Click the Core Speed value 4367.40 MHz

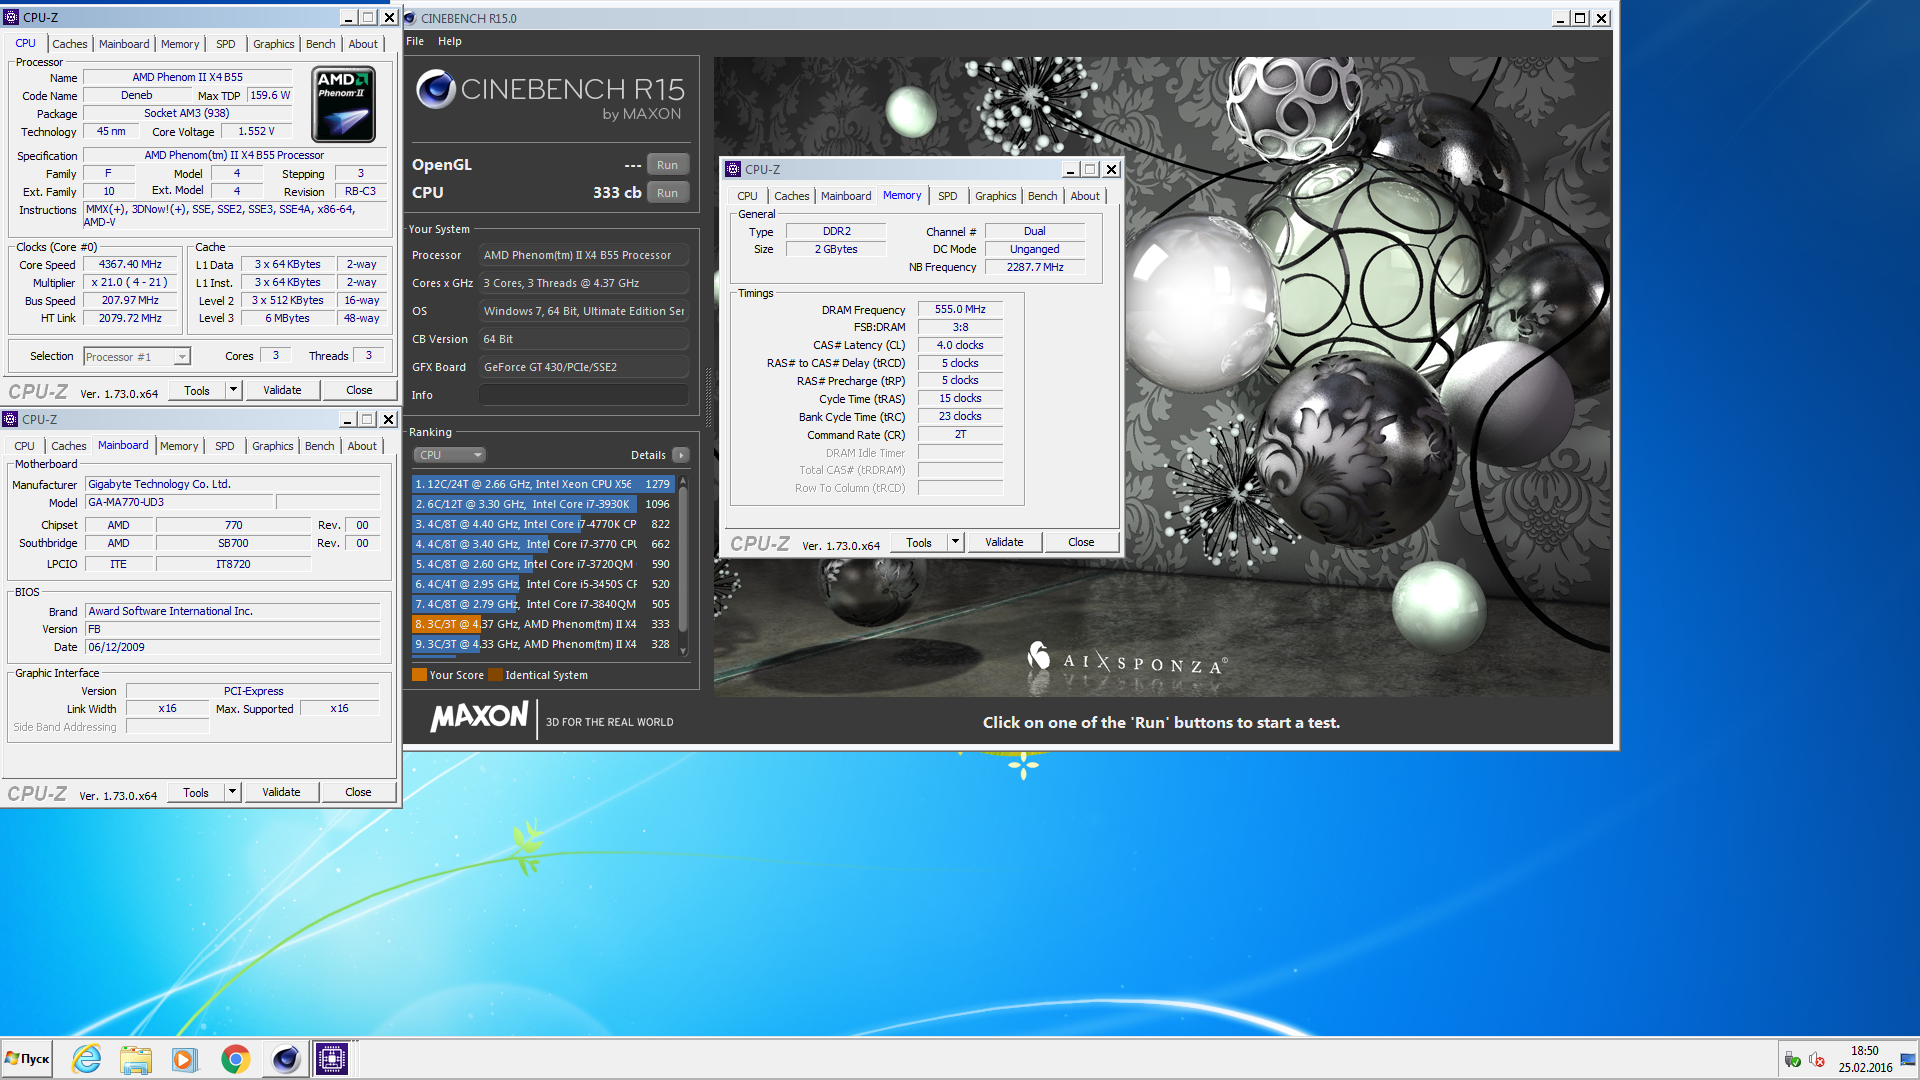pyautogui.click(x=130, y=265)
